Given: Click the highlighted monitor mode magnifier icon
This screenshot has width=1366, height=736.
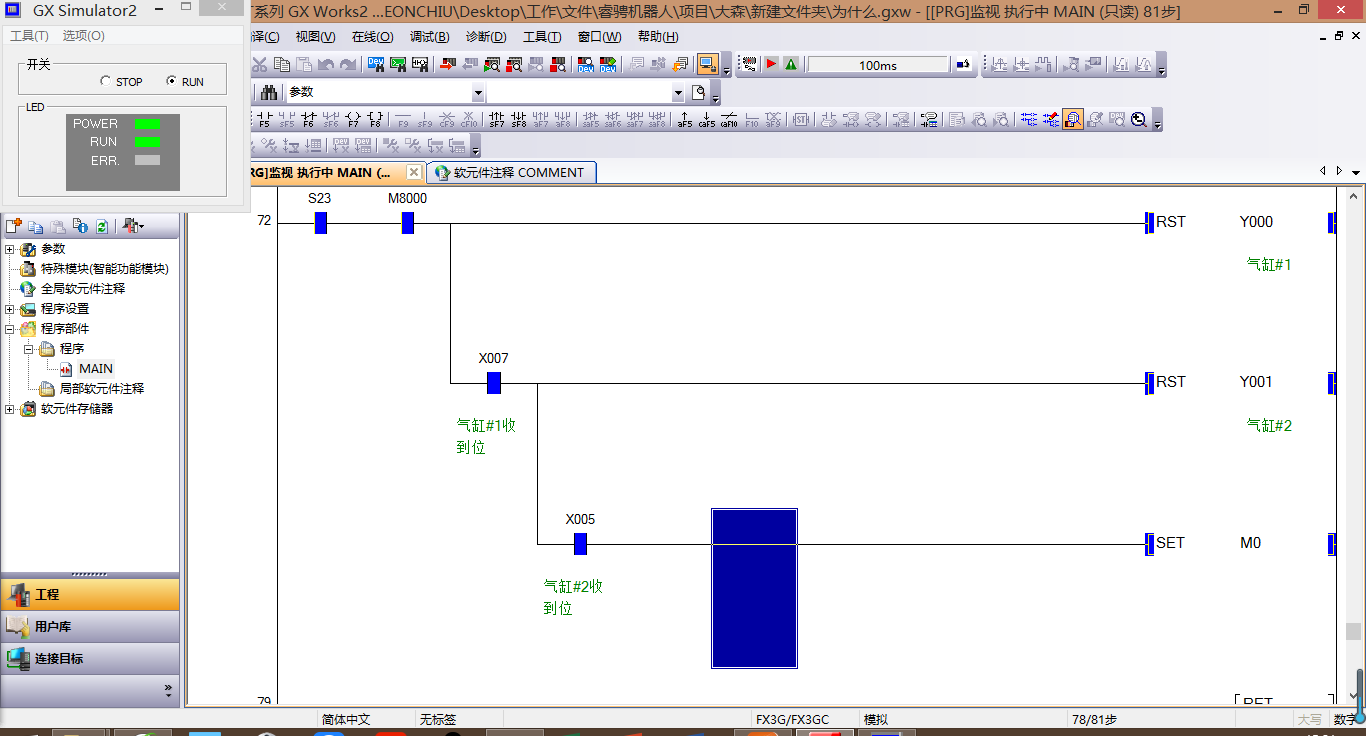Looking at the screenshot, I should point(1072,120).
